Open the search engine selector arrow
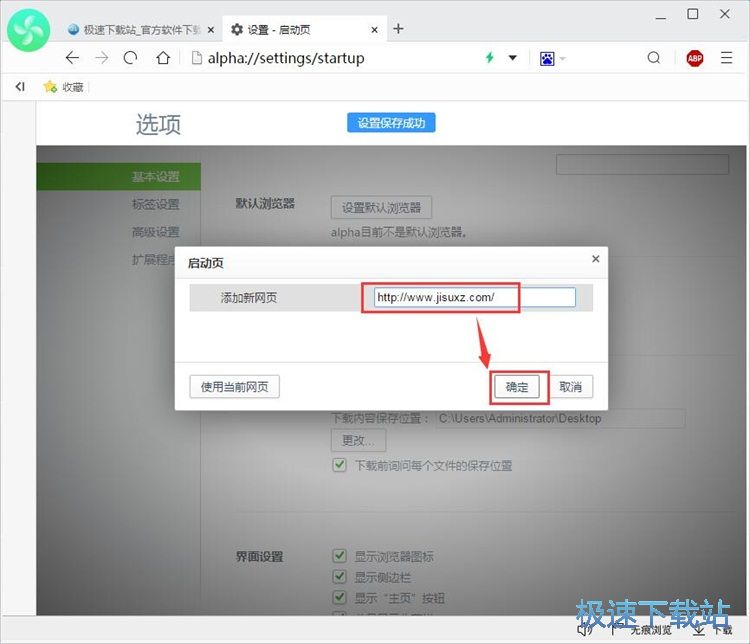 (x=562, y=58)
